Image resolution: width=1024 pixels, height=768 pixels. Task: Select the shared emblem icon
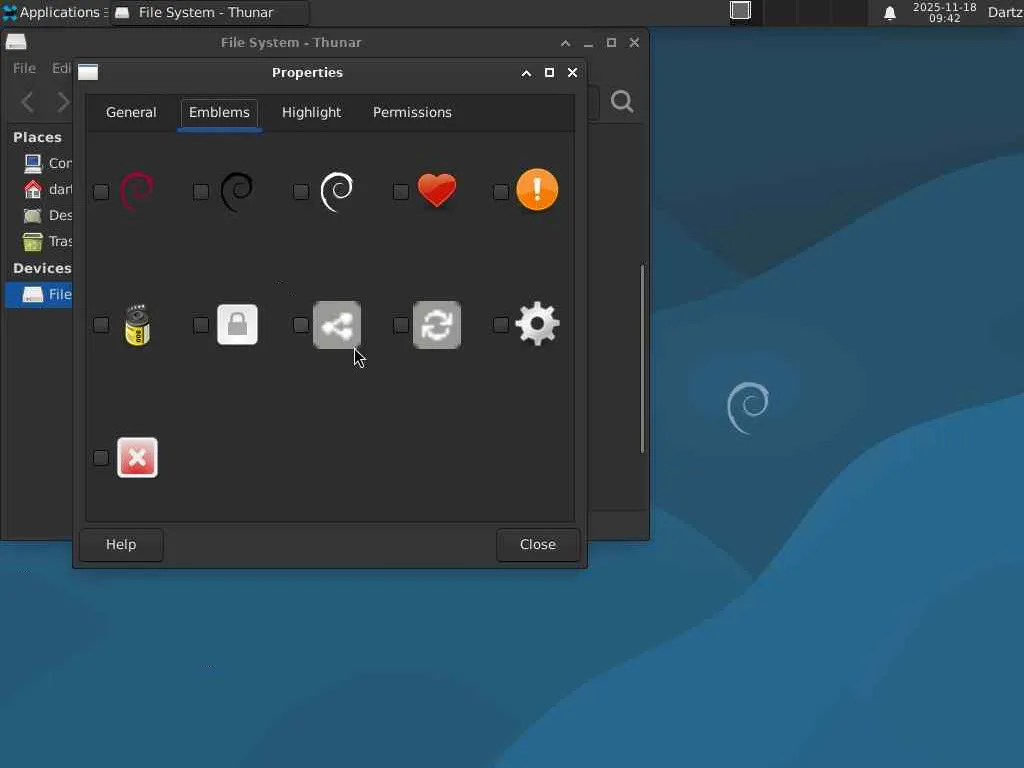click(337, 325)
